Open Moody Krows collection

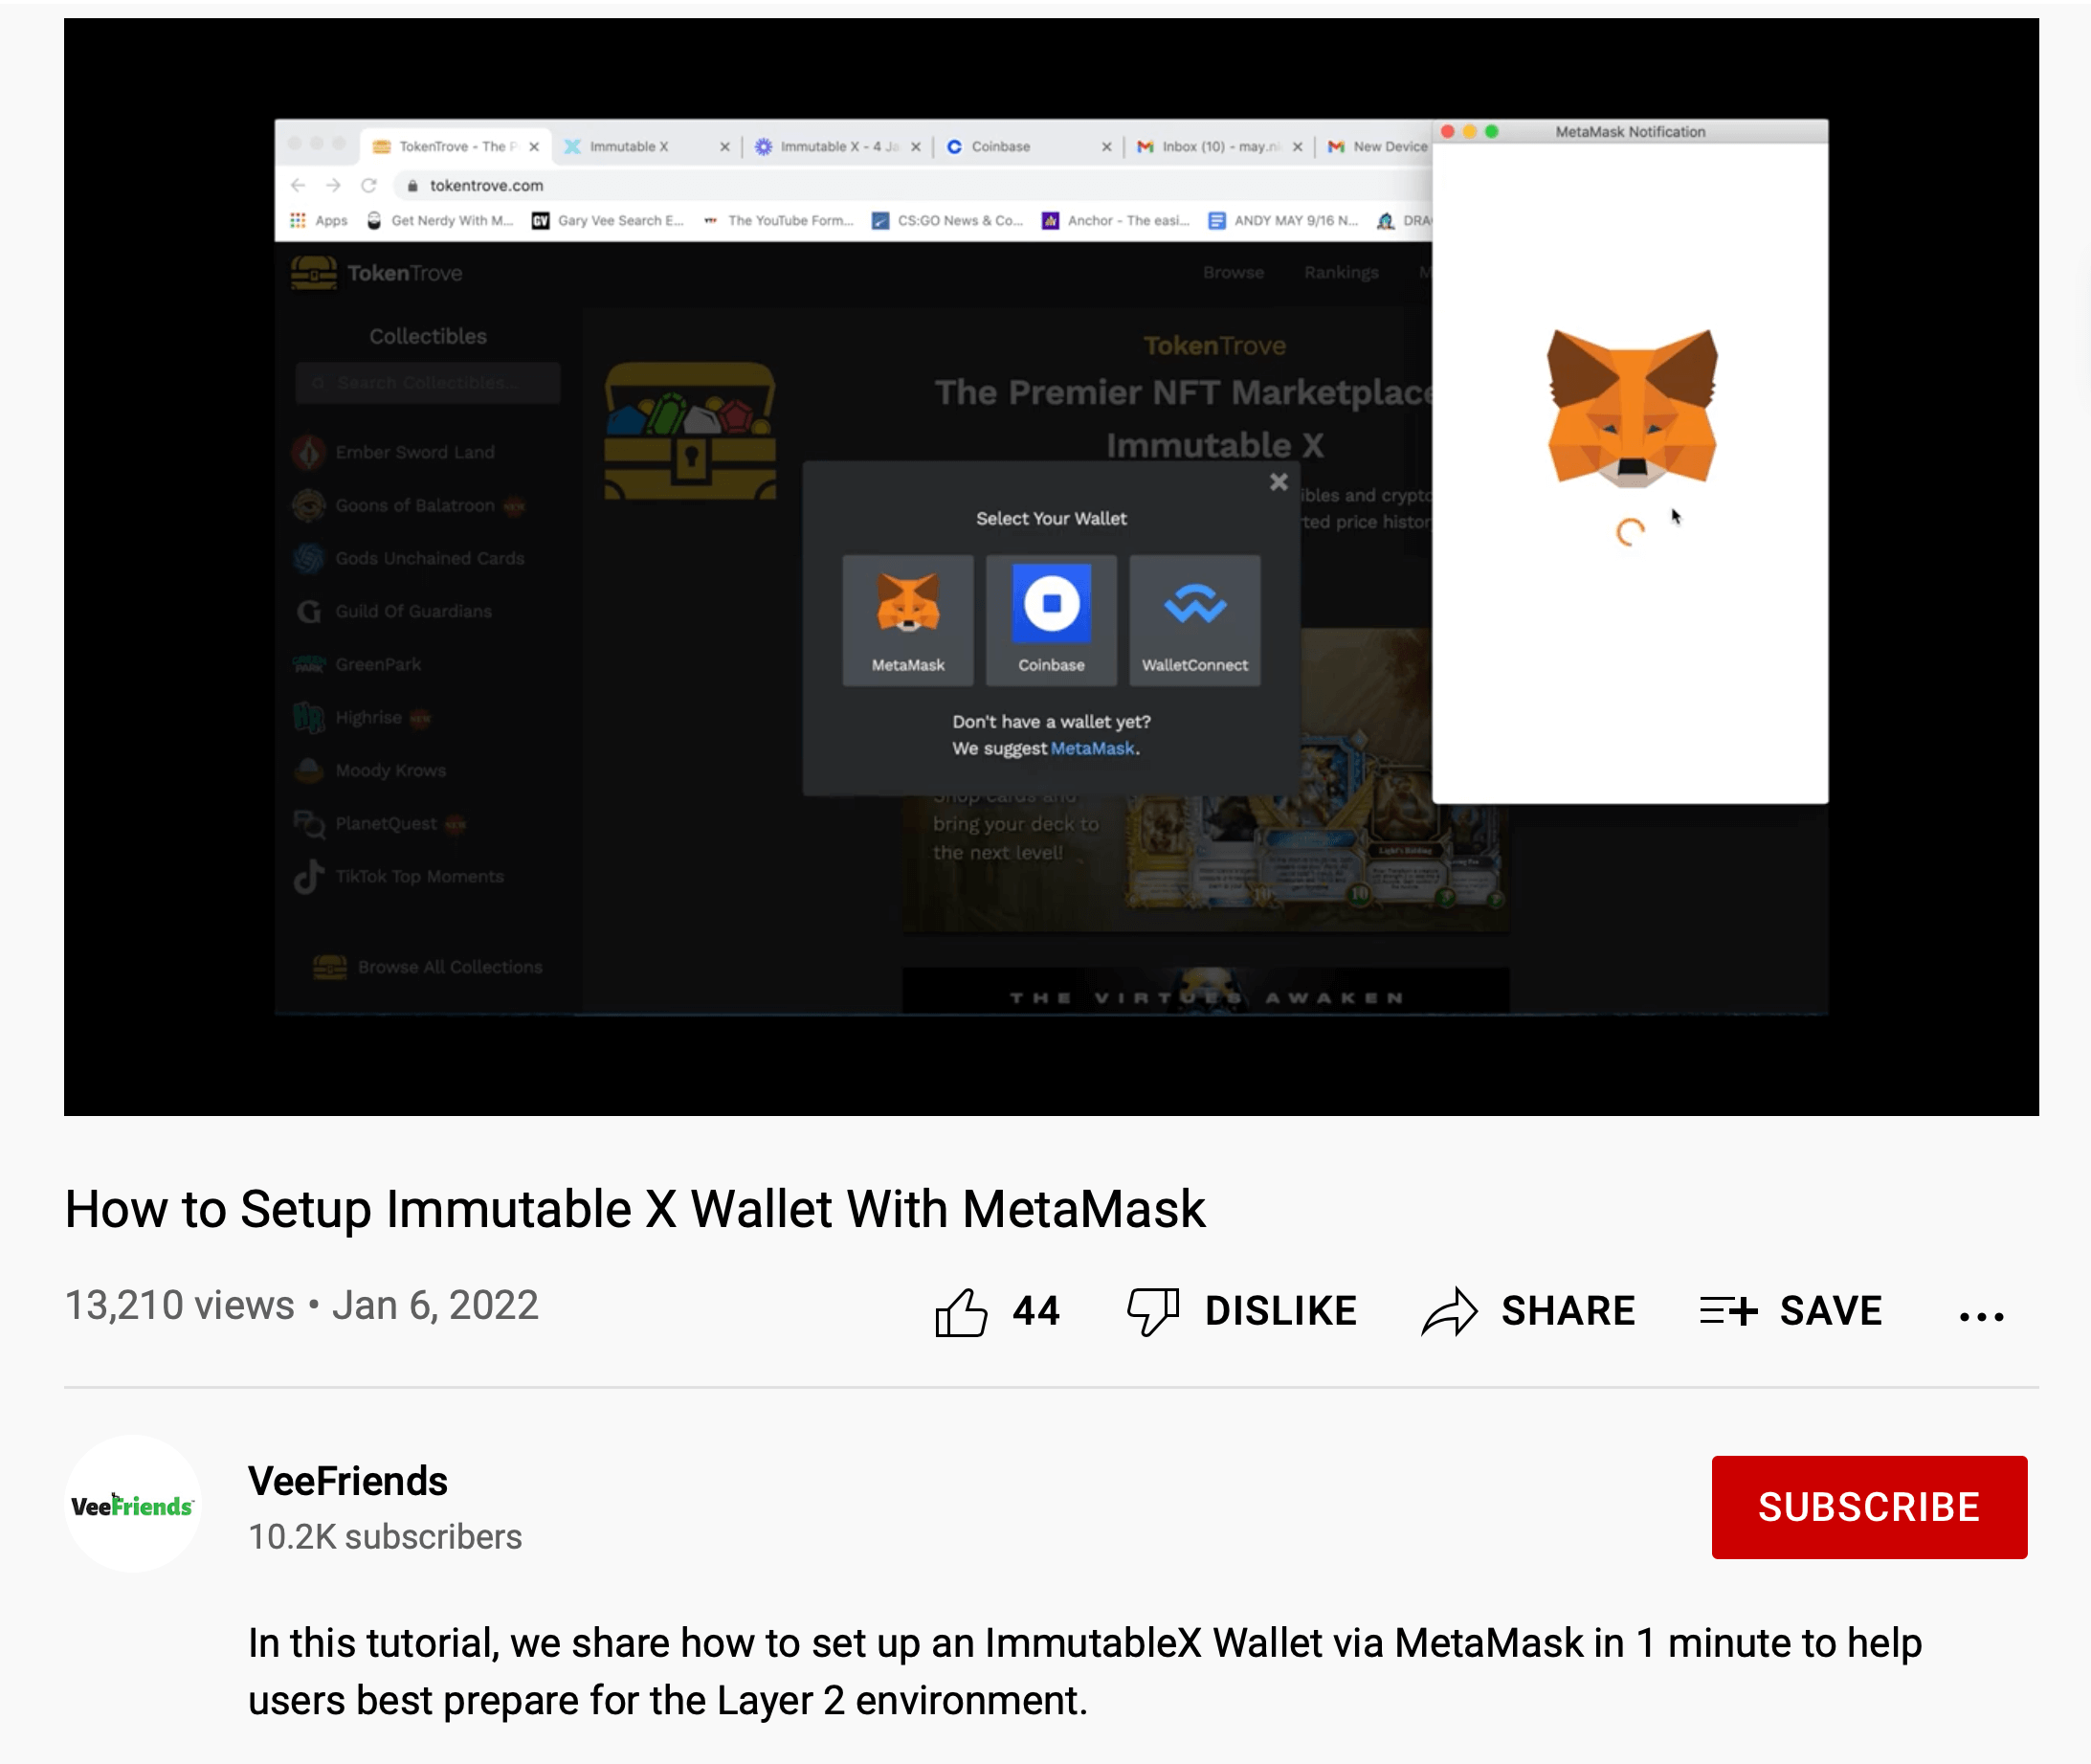[x=370, y=770]
